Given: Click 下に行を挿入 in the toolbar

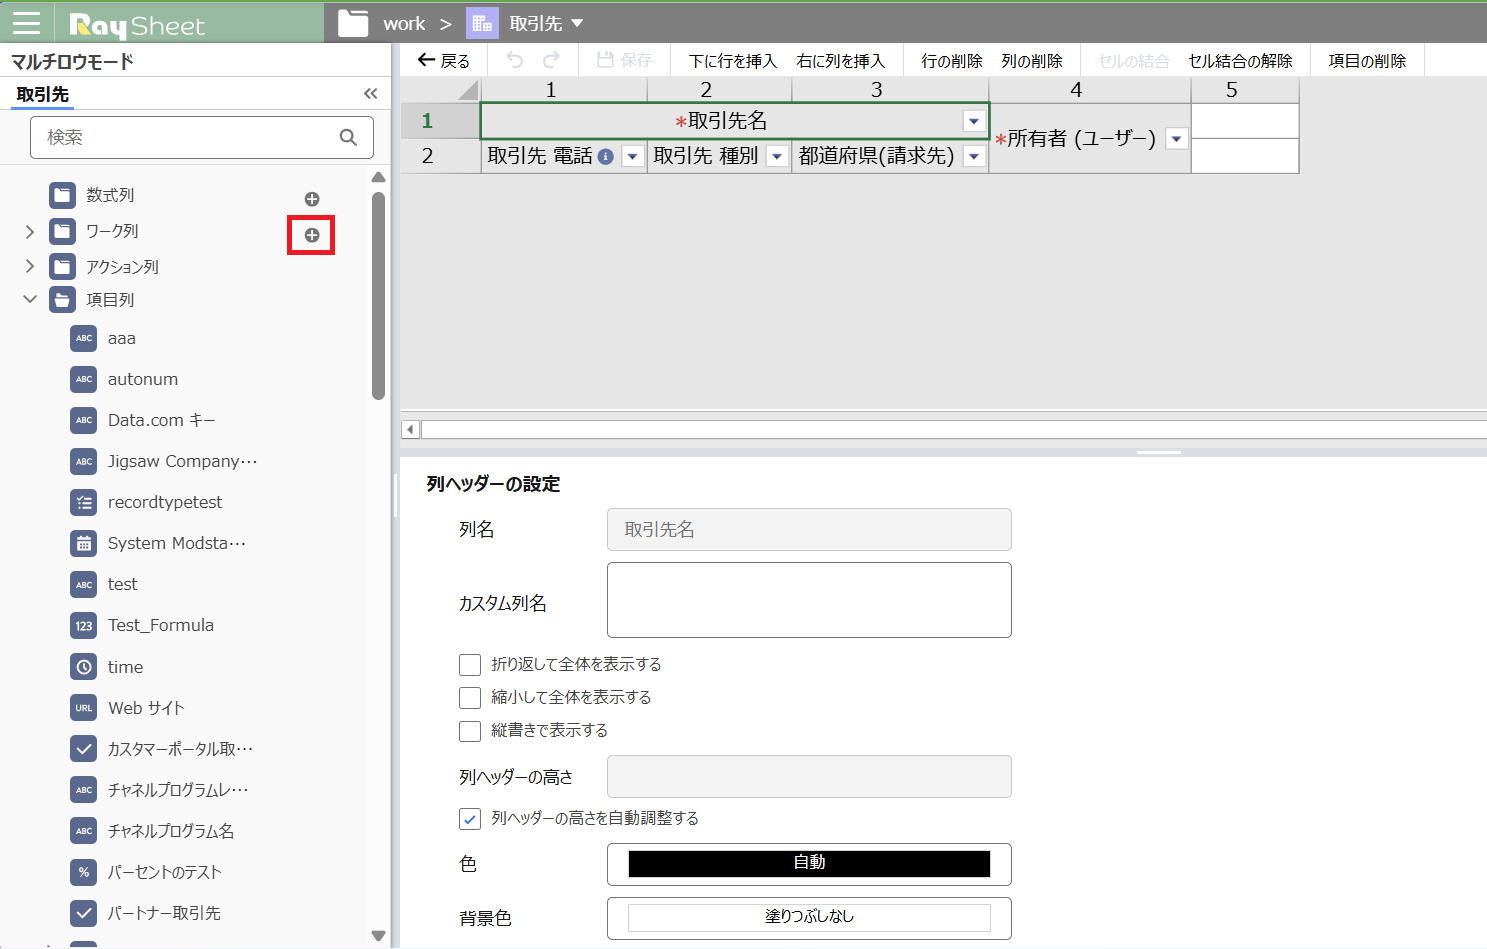Looking at the screenshot, I should (x=733, y=61).
